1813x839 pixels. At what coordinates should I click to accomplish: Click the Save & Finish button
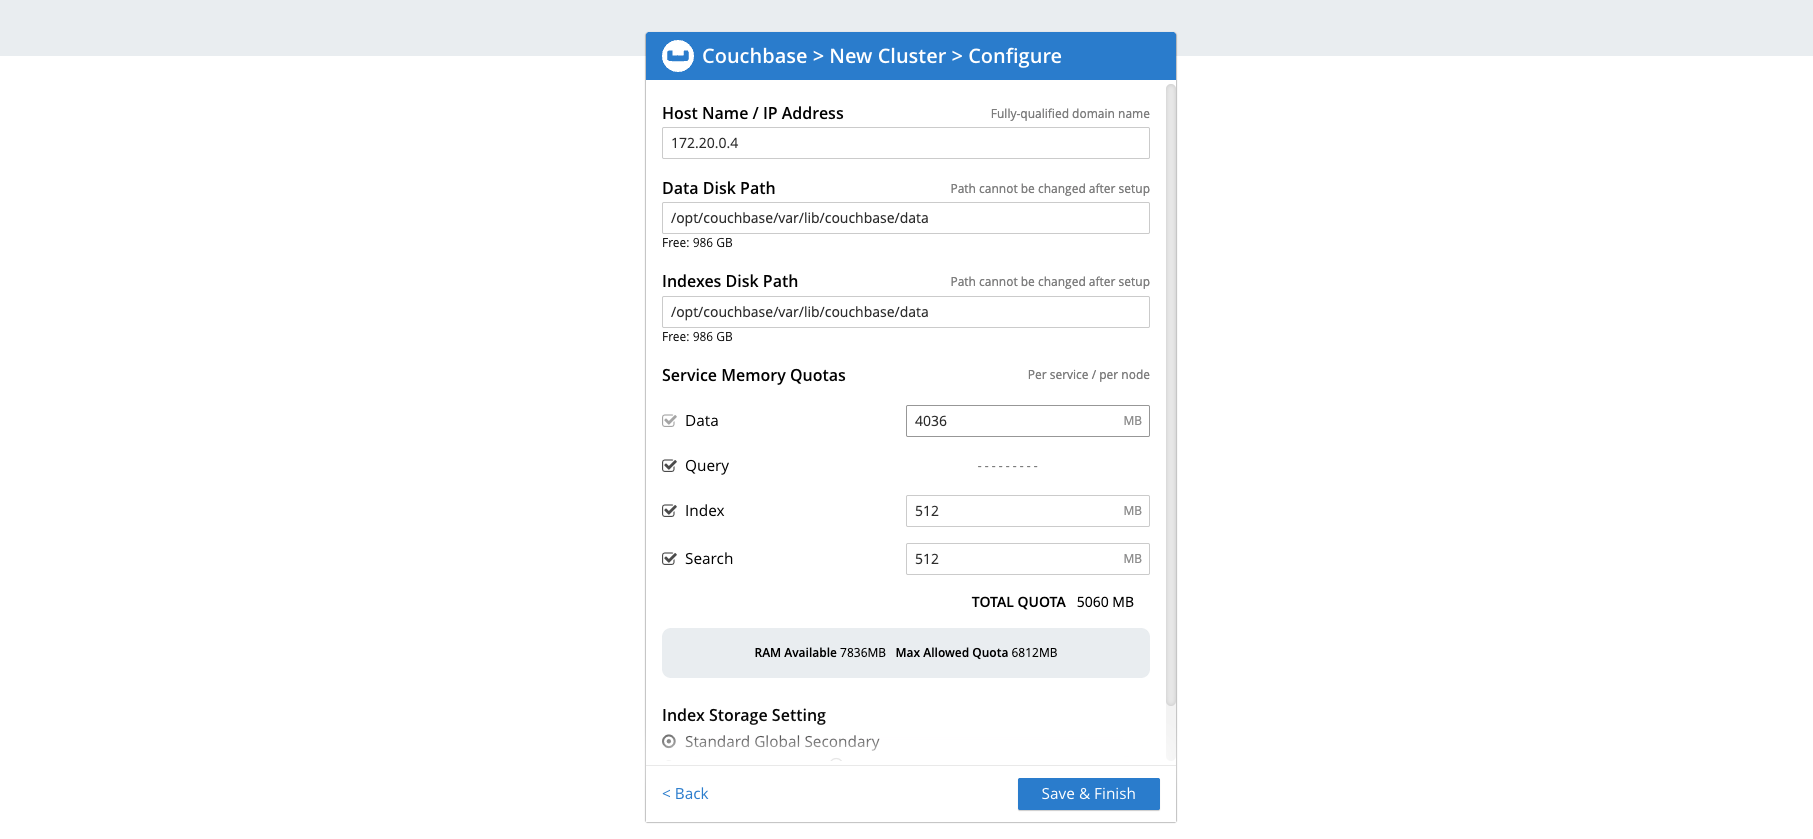pos(1088,794)
